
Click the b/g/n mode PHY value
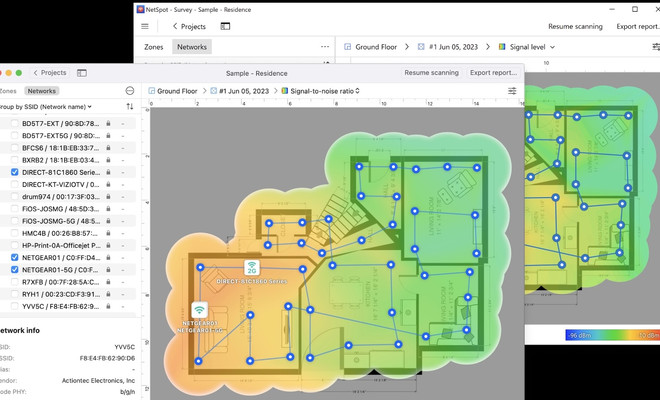[x=128, y=392]
